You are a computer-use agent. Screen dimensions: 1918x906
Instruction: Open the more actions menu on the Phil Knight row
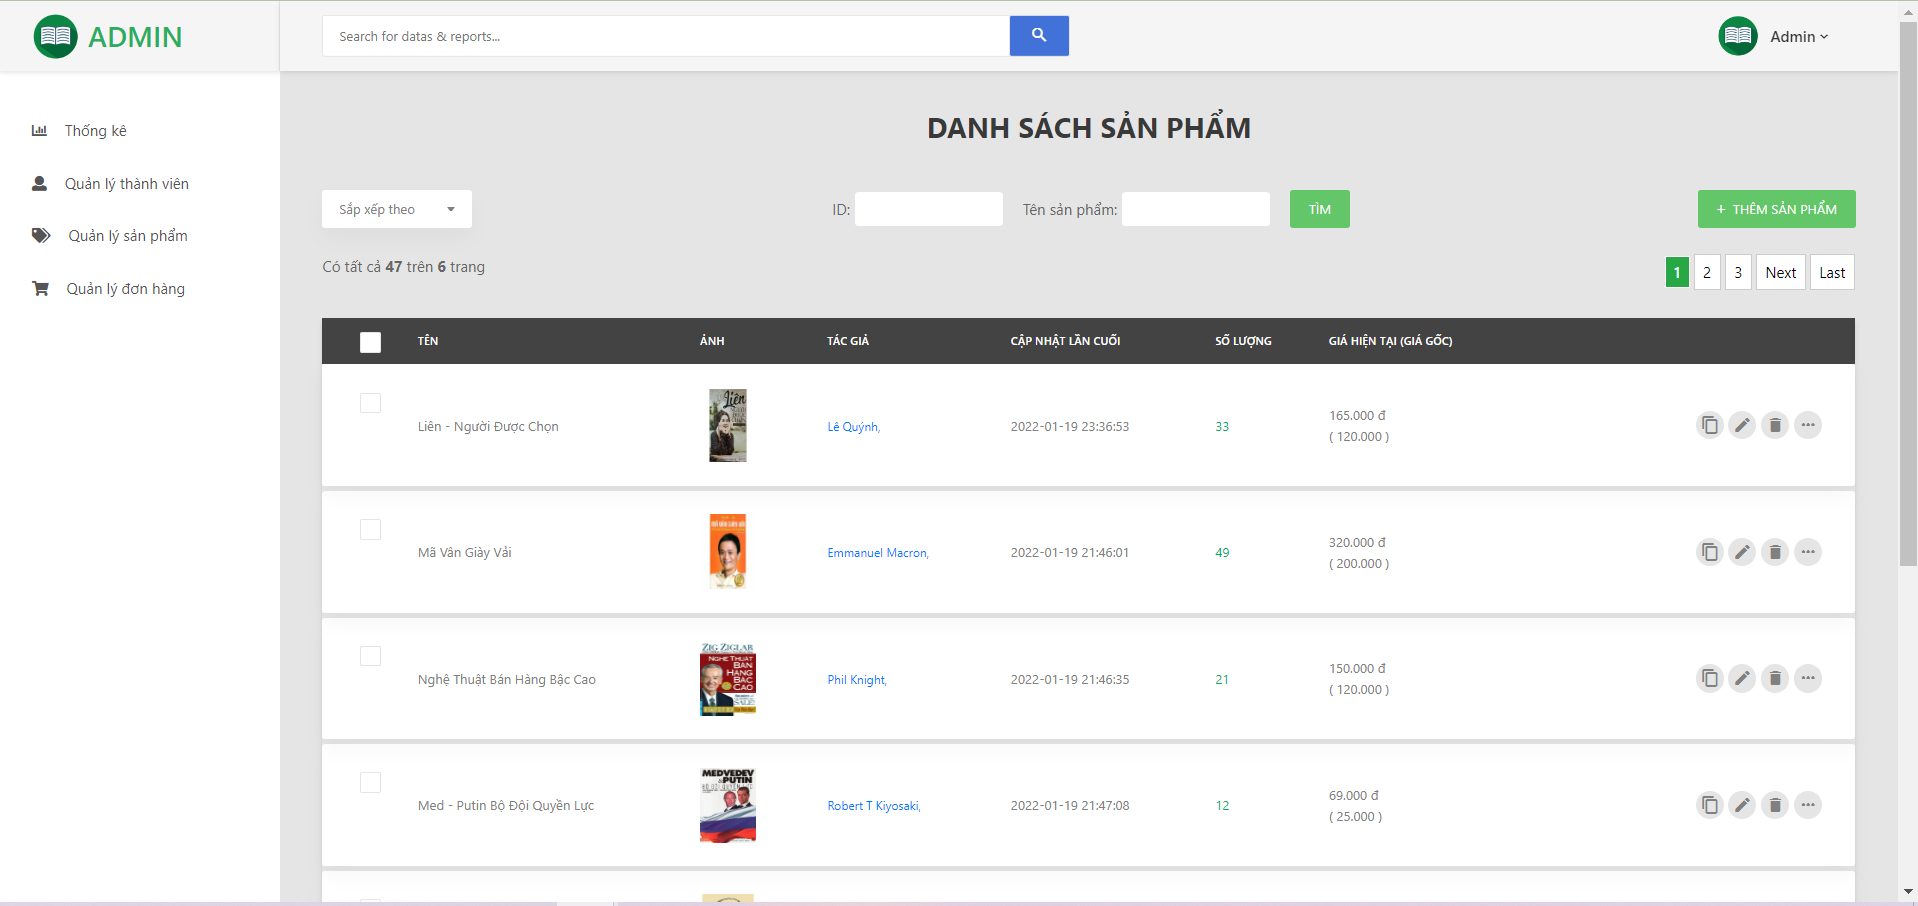click(x=1808, y=678)
